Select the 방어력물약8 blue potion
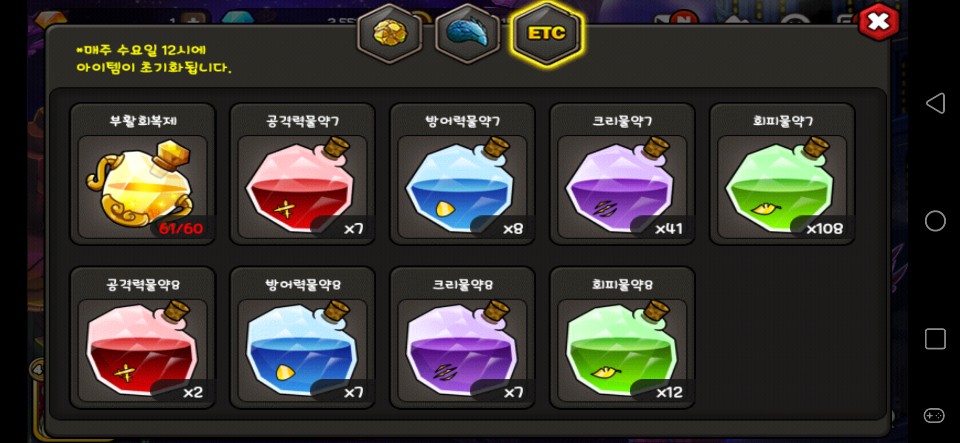960x443 pixels. point(302,338)
